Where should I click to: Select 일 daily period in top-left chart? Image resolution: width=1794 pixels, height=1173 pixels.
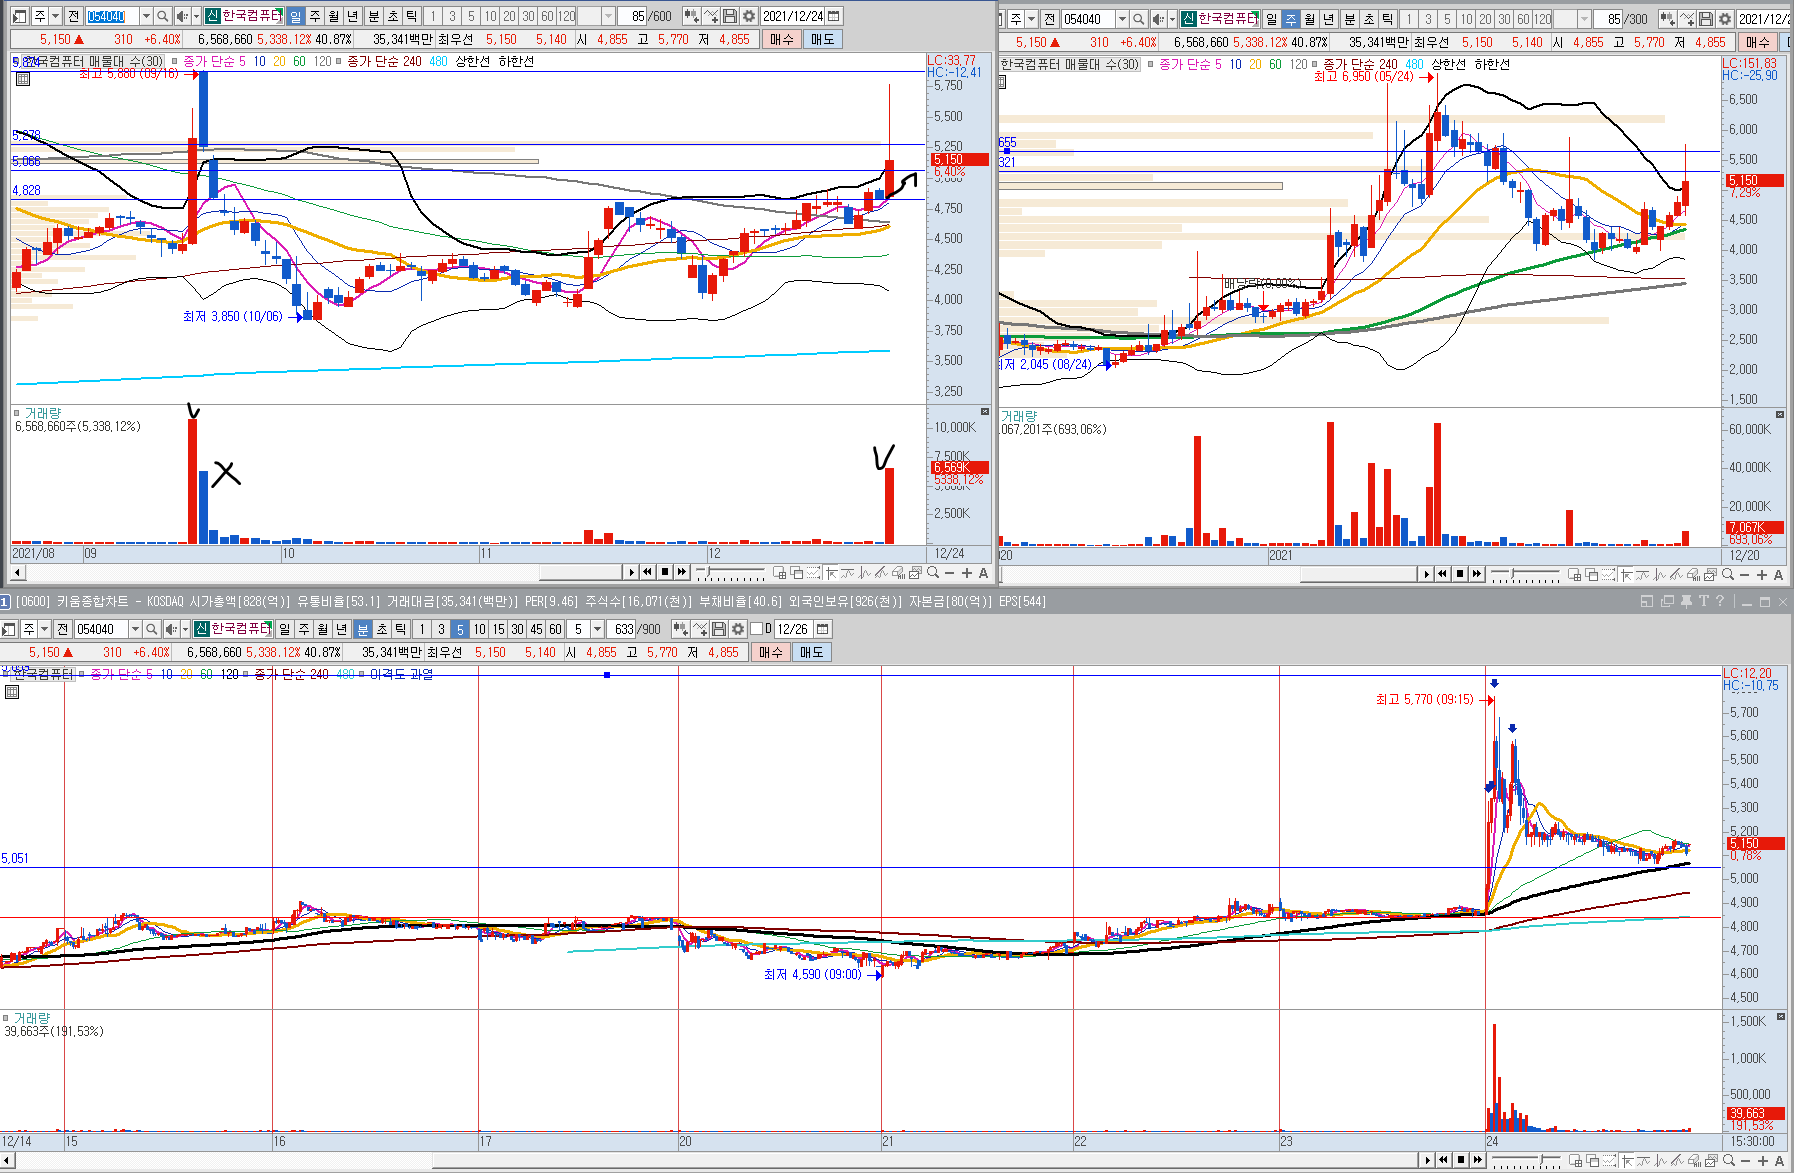click(296, 16)
